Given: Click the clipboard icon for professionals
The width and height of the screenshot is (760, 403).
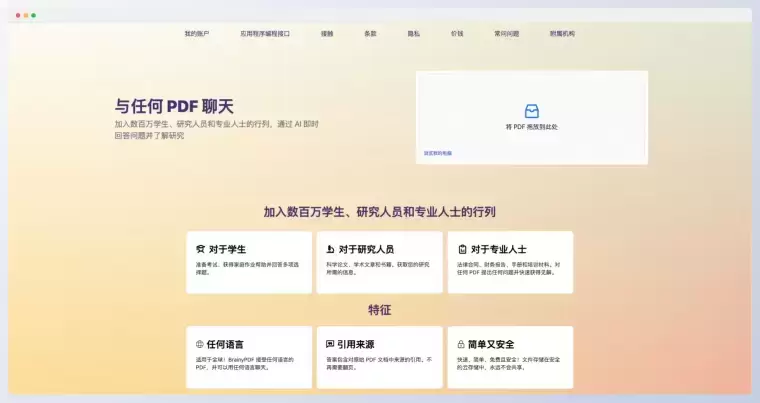Looking at the screenshot, I should [x=462, y=249].
